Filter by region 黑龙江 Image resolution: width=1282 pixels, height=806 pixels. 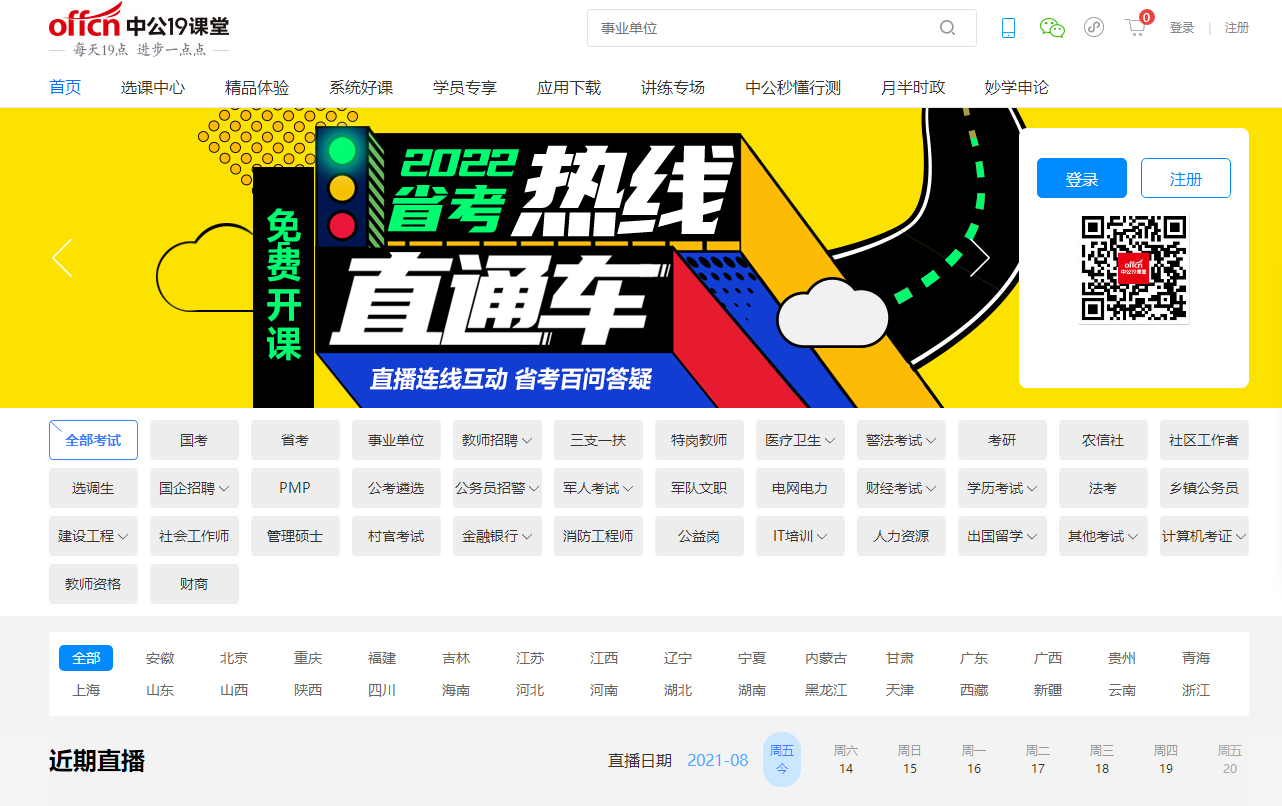point(826,690)
